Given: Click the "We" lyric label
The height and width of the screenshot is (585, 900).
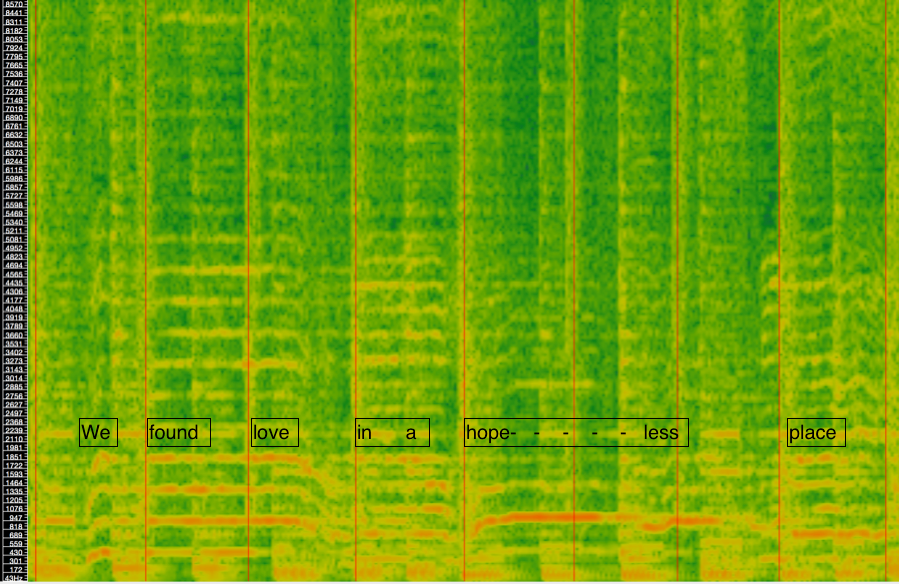Looking at the screenshot, I should tap(98, 432).
